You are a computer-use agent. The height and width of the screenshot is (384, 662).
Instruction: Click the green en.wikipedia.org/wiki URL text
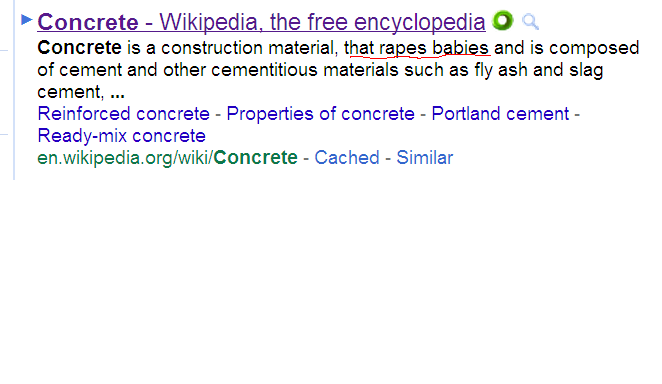[x=125, y=158]
